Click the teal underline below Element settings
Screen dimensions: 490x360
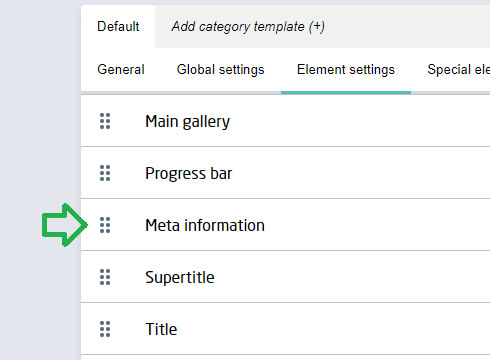(346, 92)
